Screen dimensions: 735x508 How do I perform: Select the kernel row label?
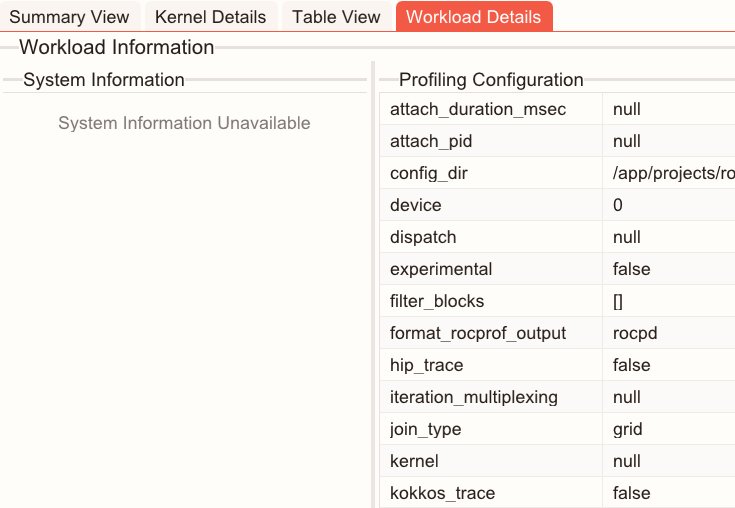[414, 461]
